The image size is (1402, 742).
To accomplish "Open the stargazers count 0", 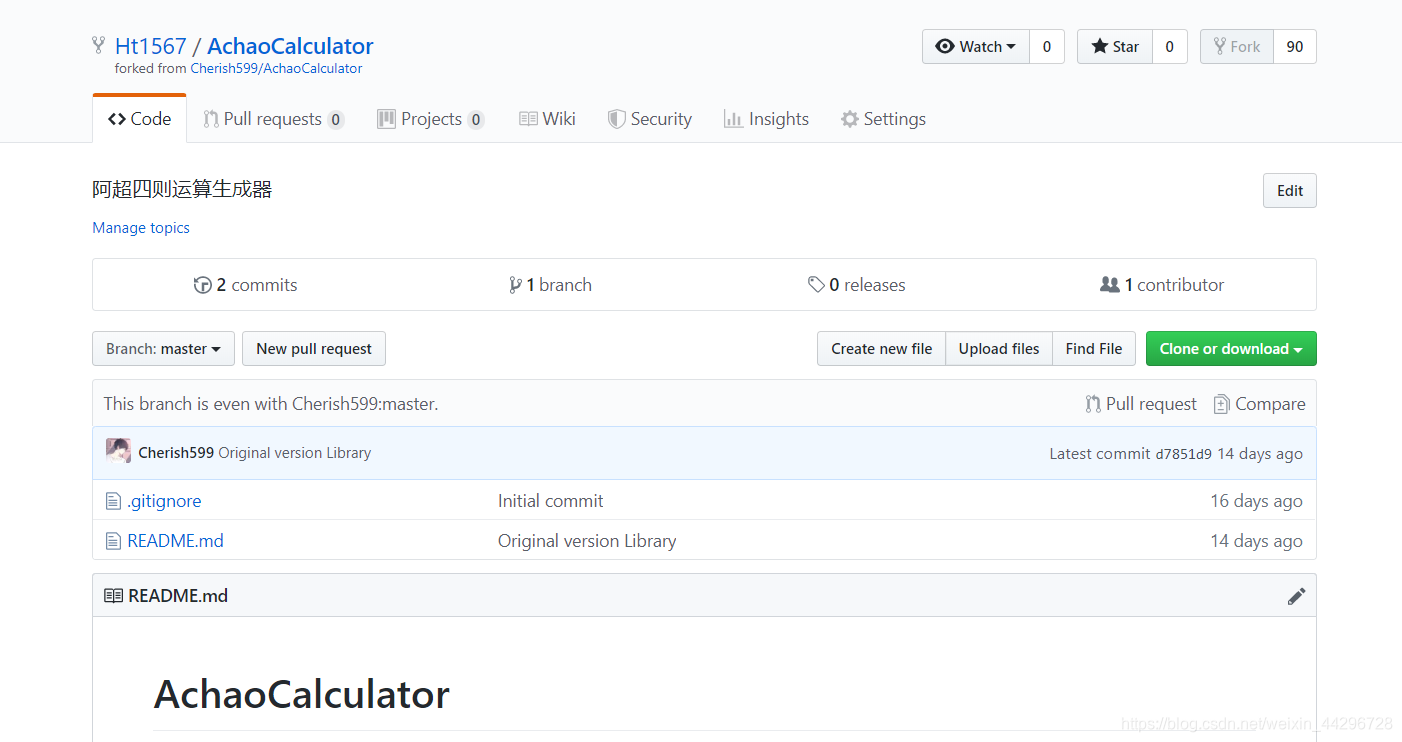I will 1170,46.
